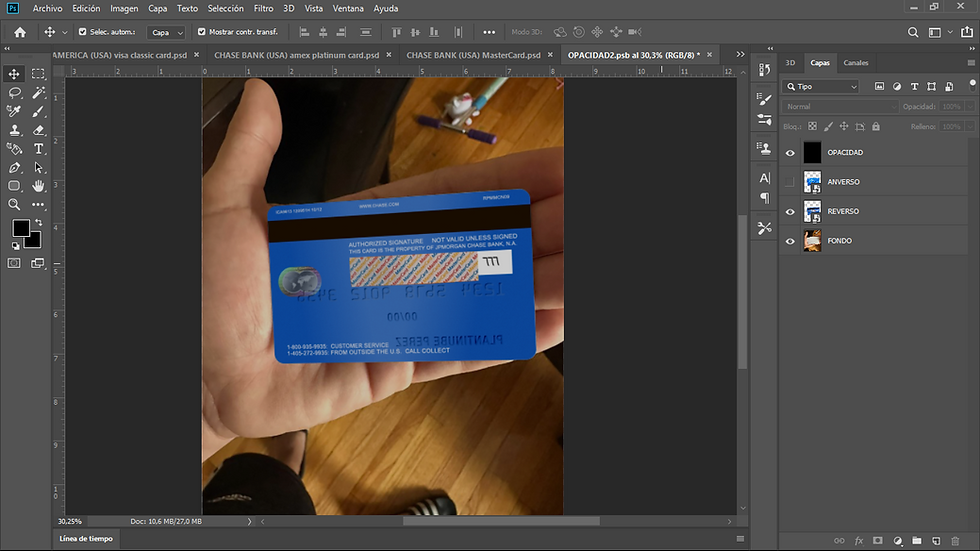Switch to CHASE BANK MasterCard.psd tab

[x=473, y=55]
